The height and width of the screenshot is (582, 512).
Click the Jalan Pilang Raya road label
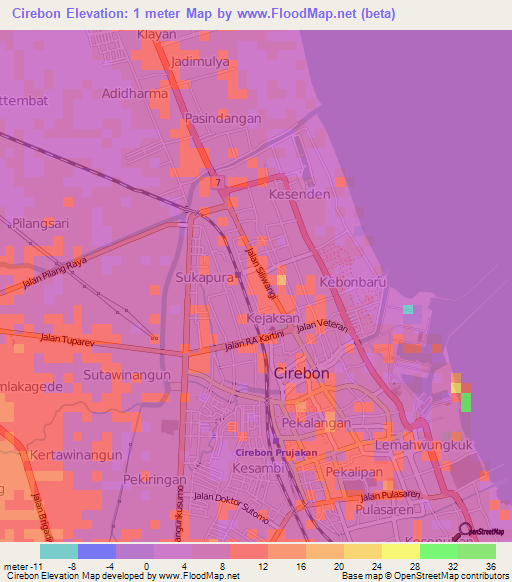pyautogui.click(x=55, y=273)
